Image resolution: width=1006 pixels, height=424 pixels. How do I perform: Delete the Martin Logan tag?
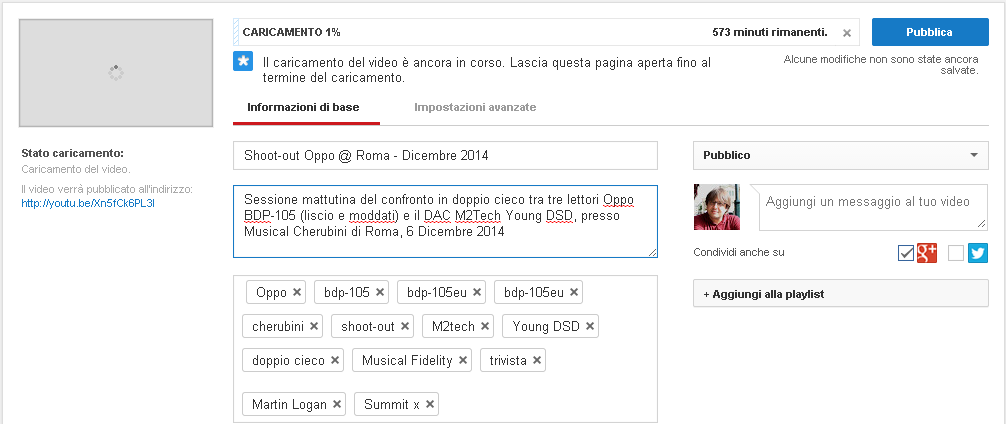coord(337,404)
